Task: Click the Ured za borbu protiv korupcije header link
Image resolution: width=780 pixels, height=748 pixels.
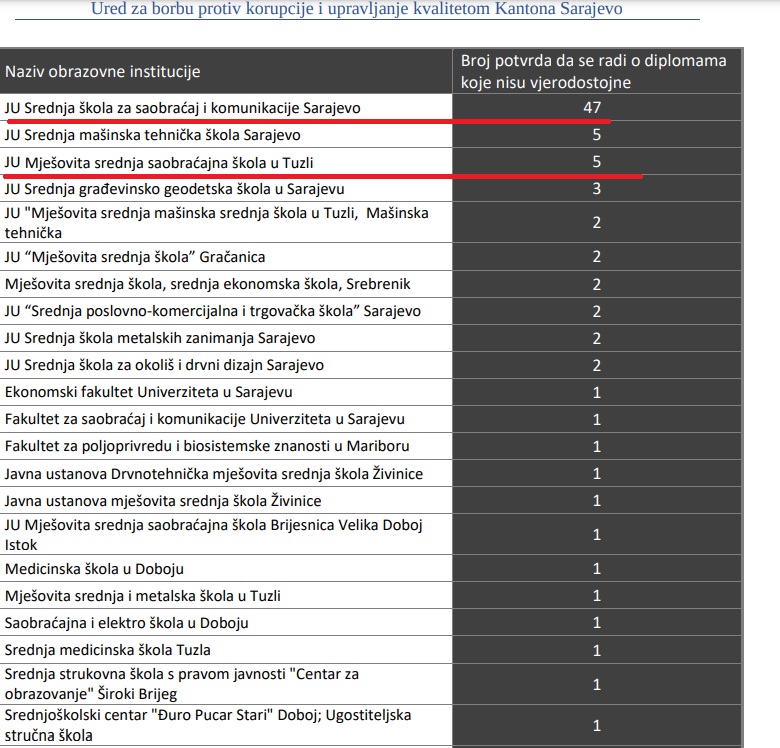Action: tap(357, 8)
